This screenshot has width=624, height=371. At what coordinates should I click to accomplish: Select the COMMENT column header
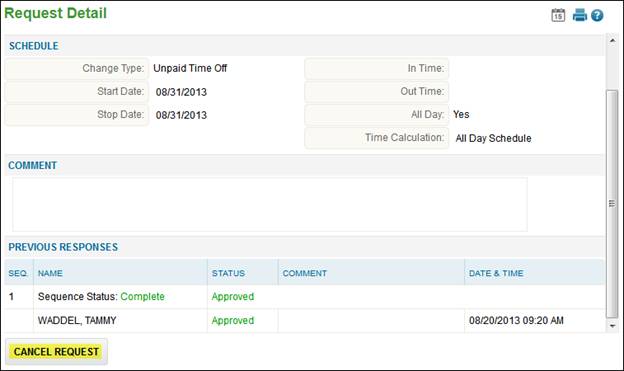click(x=305, y=273)
